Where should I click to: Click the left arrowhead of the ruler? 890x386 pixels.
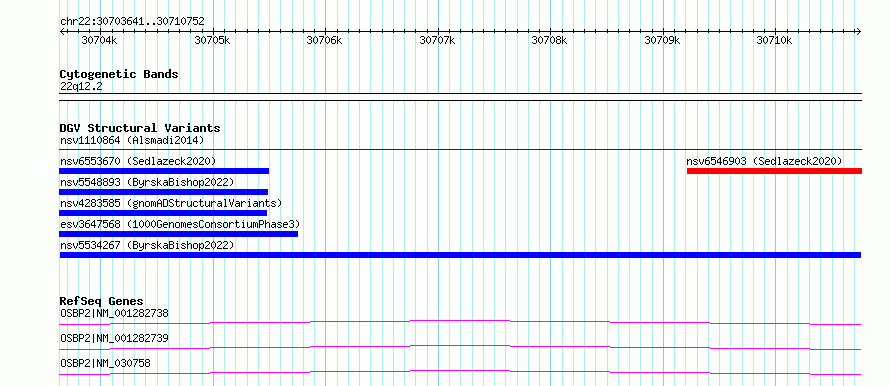(x=62, y=31)
